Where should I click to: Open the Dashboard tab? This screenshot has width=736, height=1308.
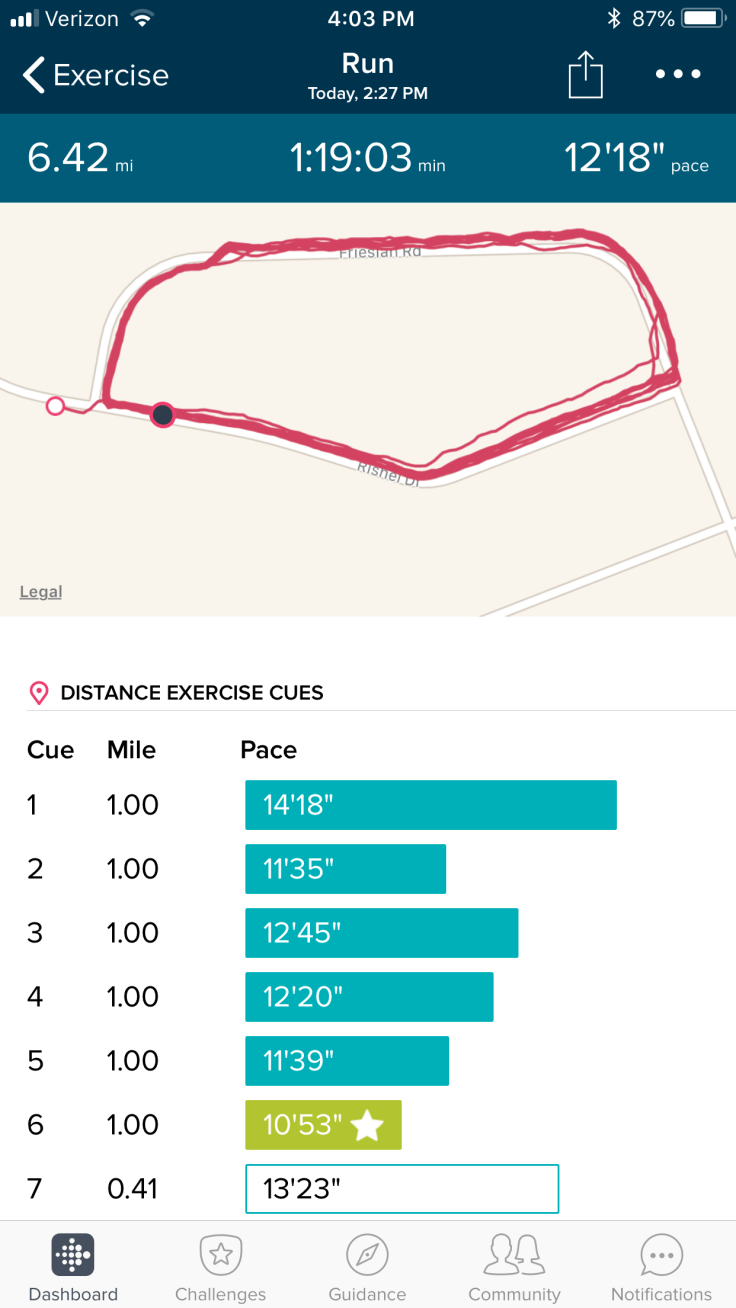73,1268
